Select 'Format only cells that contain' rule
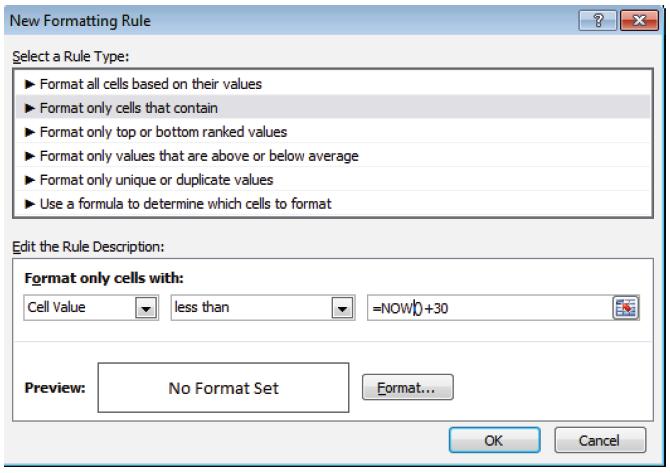 pyautogui.click(x=333, y=108)
